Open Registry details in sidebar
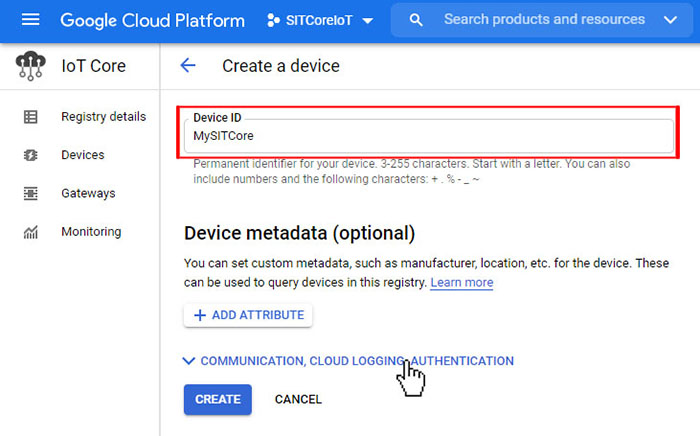The height and width of the screenshot is (436, 700). point(104,116)
